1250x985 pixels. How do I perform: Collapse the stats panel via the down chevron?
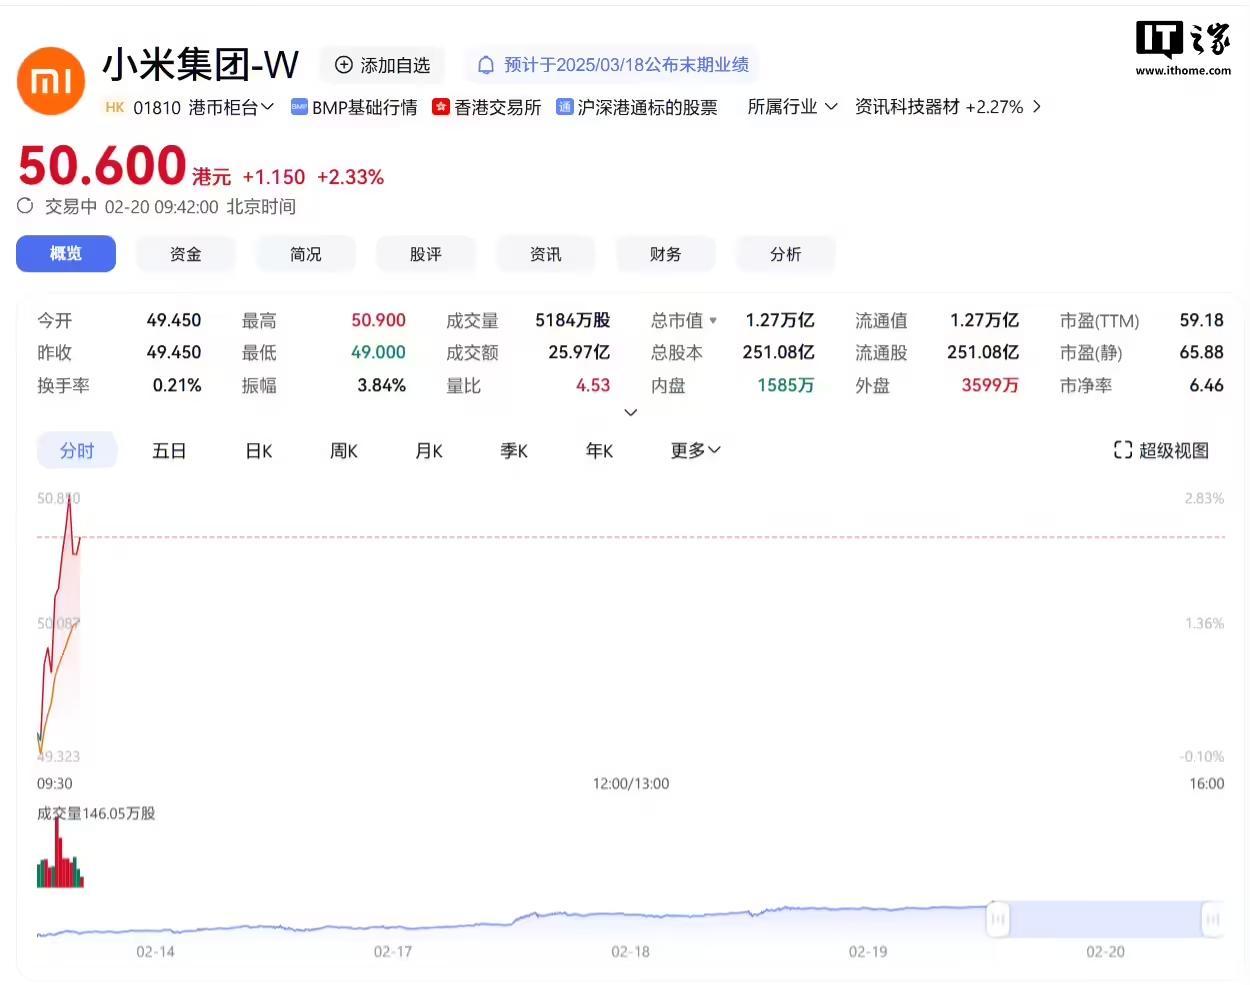(630, 412)
